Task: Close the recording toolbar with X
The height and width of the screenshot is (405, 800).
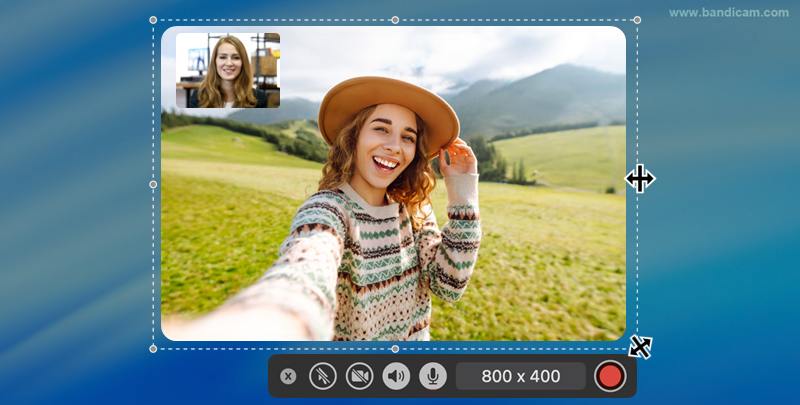Action: [288, 376]
